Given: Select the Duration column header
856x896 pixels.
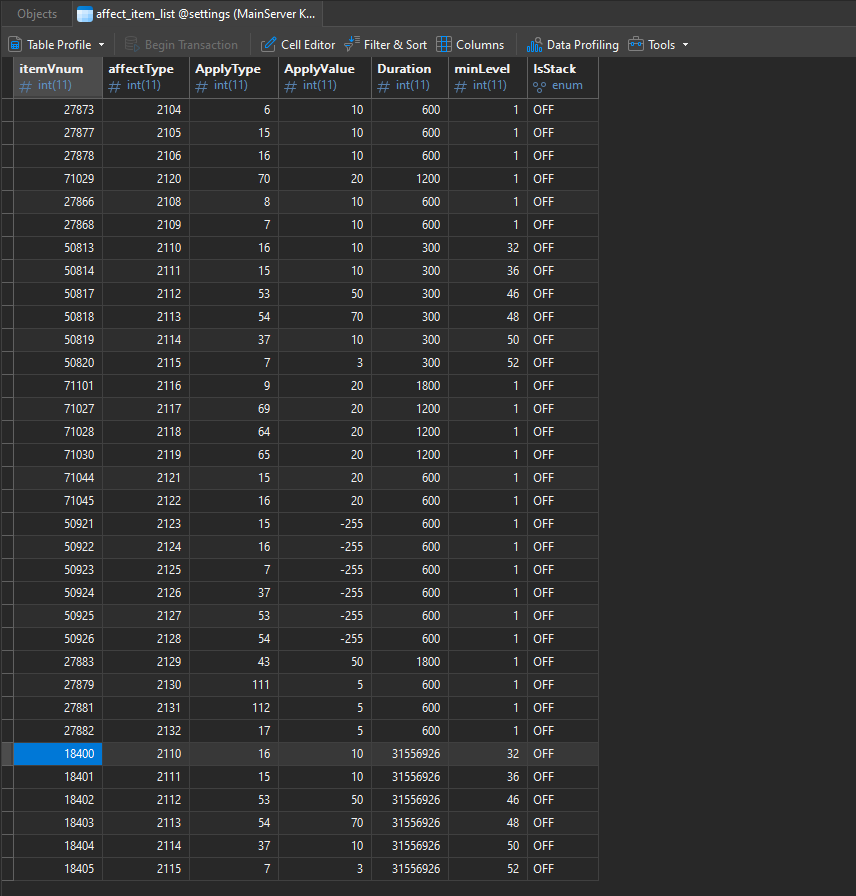Looking at the screenshot, I should tap(410, 78).
